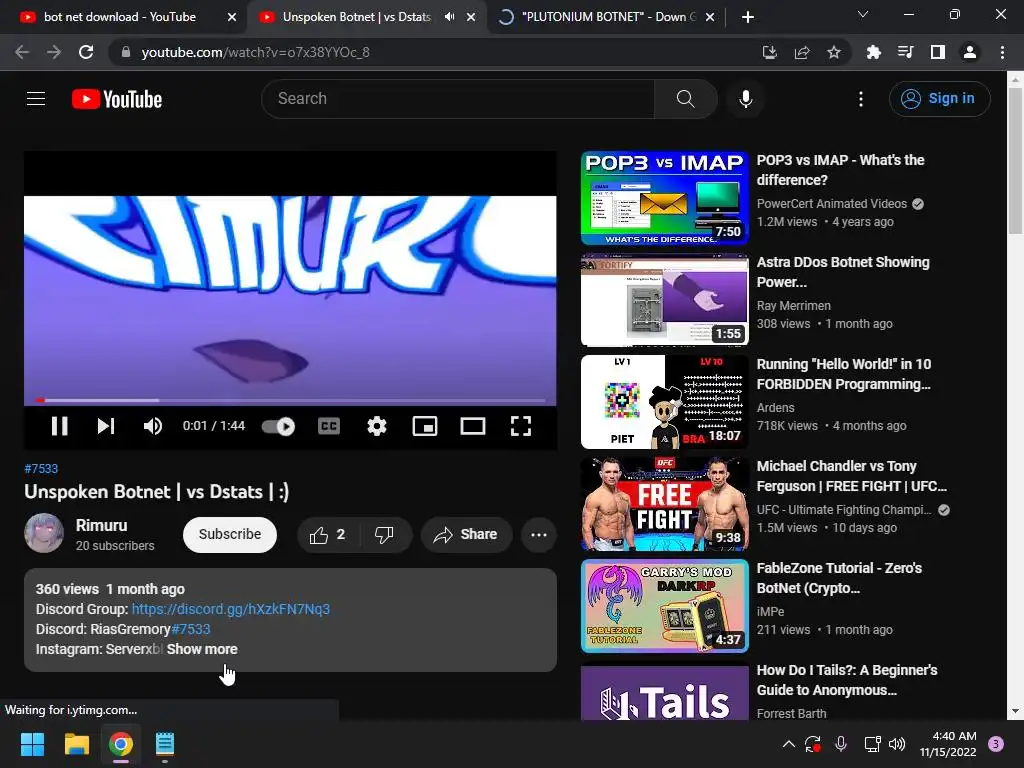
Task: Open a new browser tab
Action: pyautogui.click(x=748, y=18)
